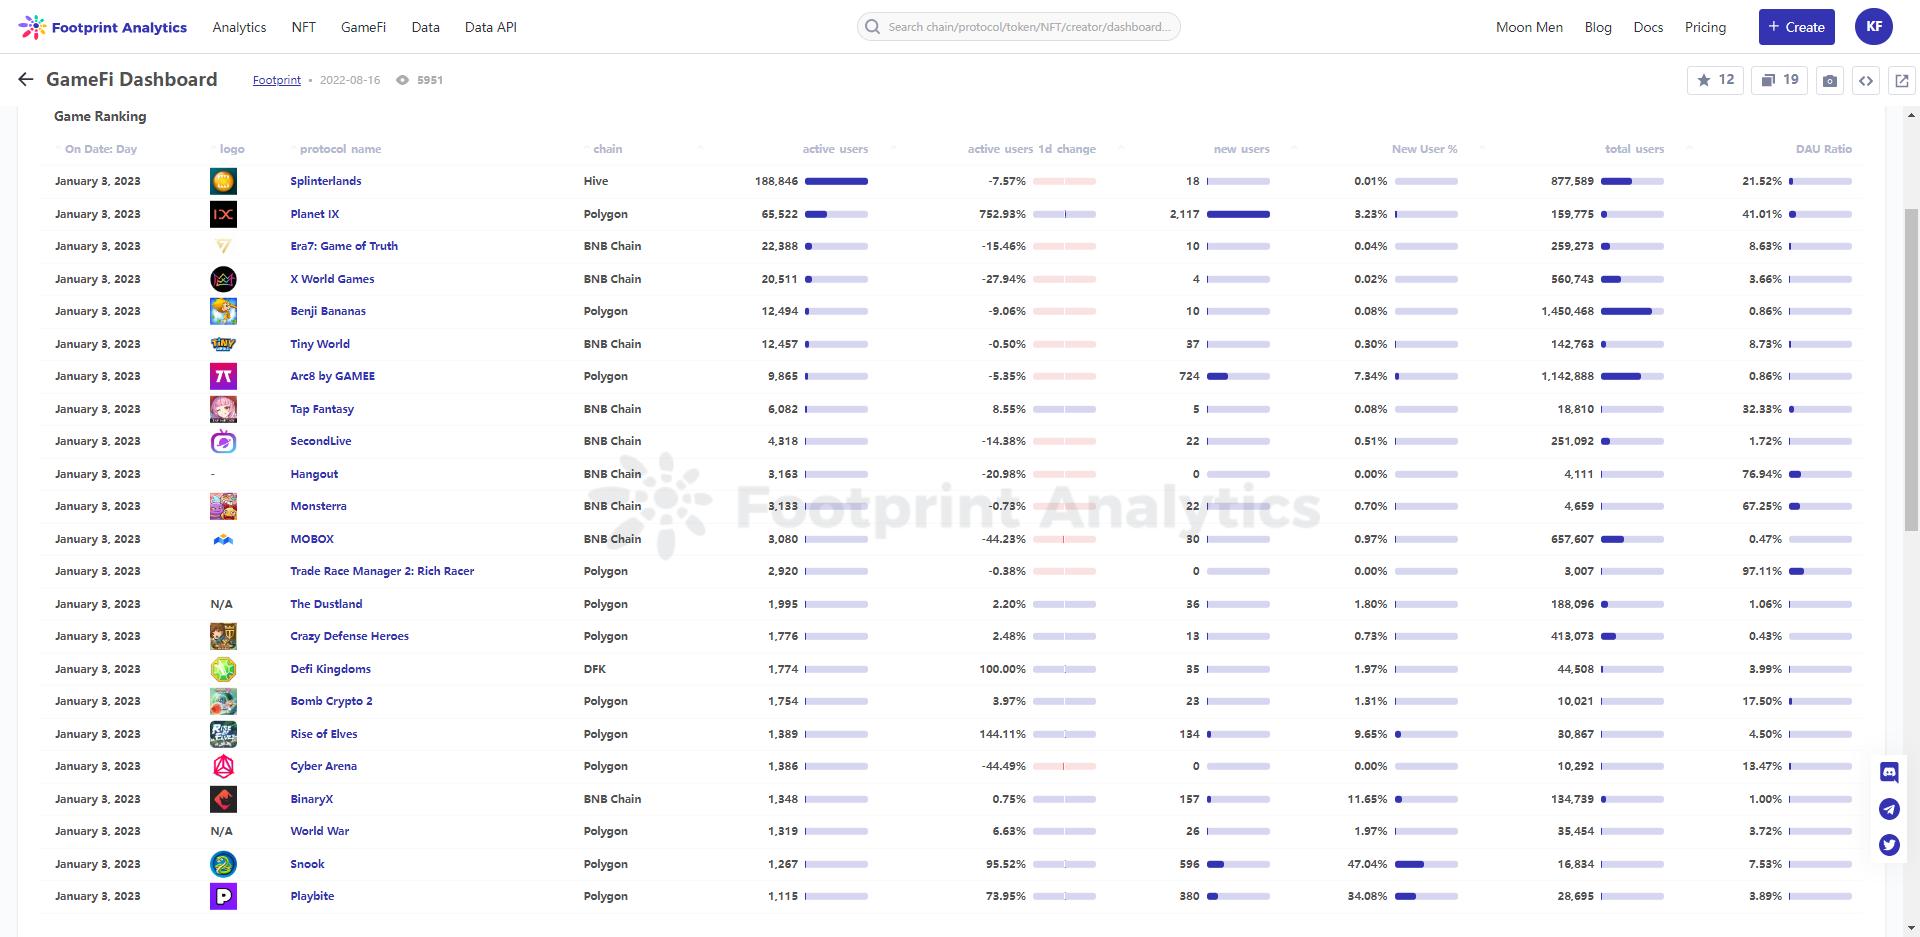Sort table by DAU Ratio column
The width and height of the screenshot is (1920, 937).
point(1823,149)
